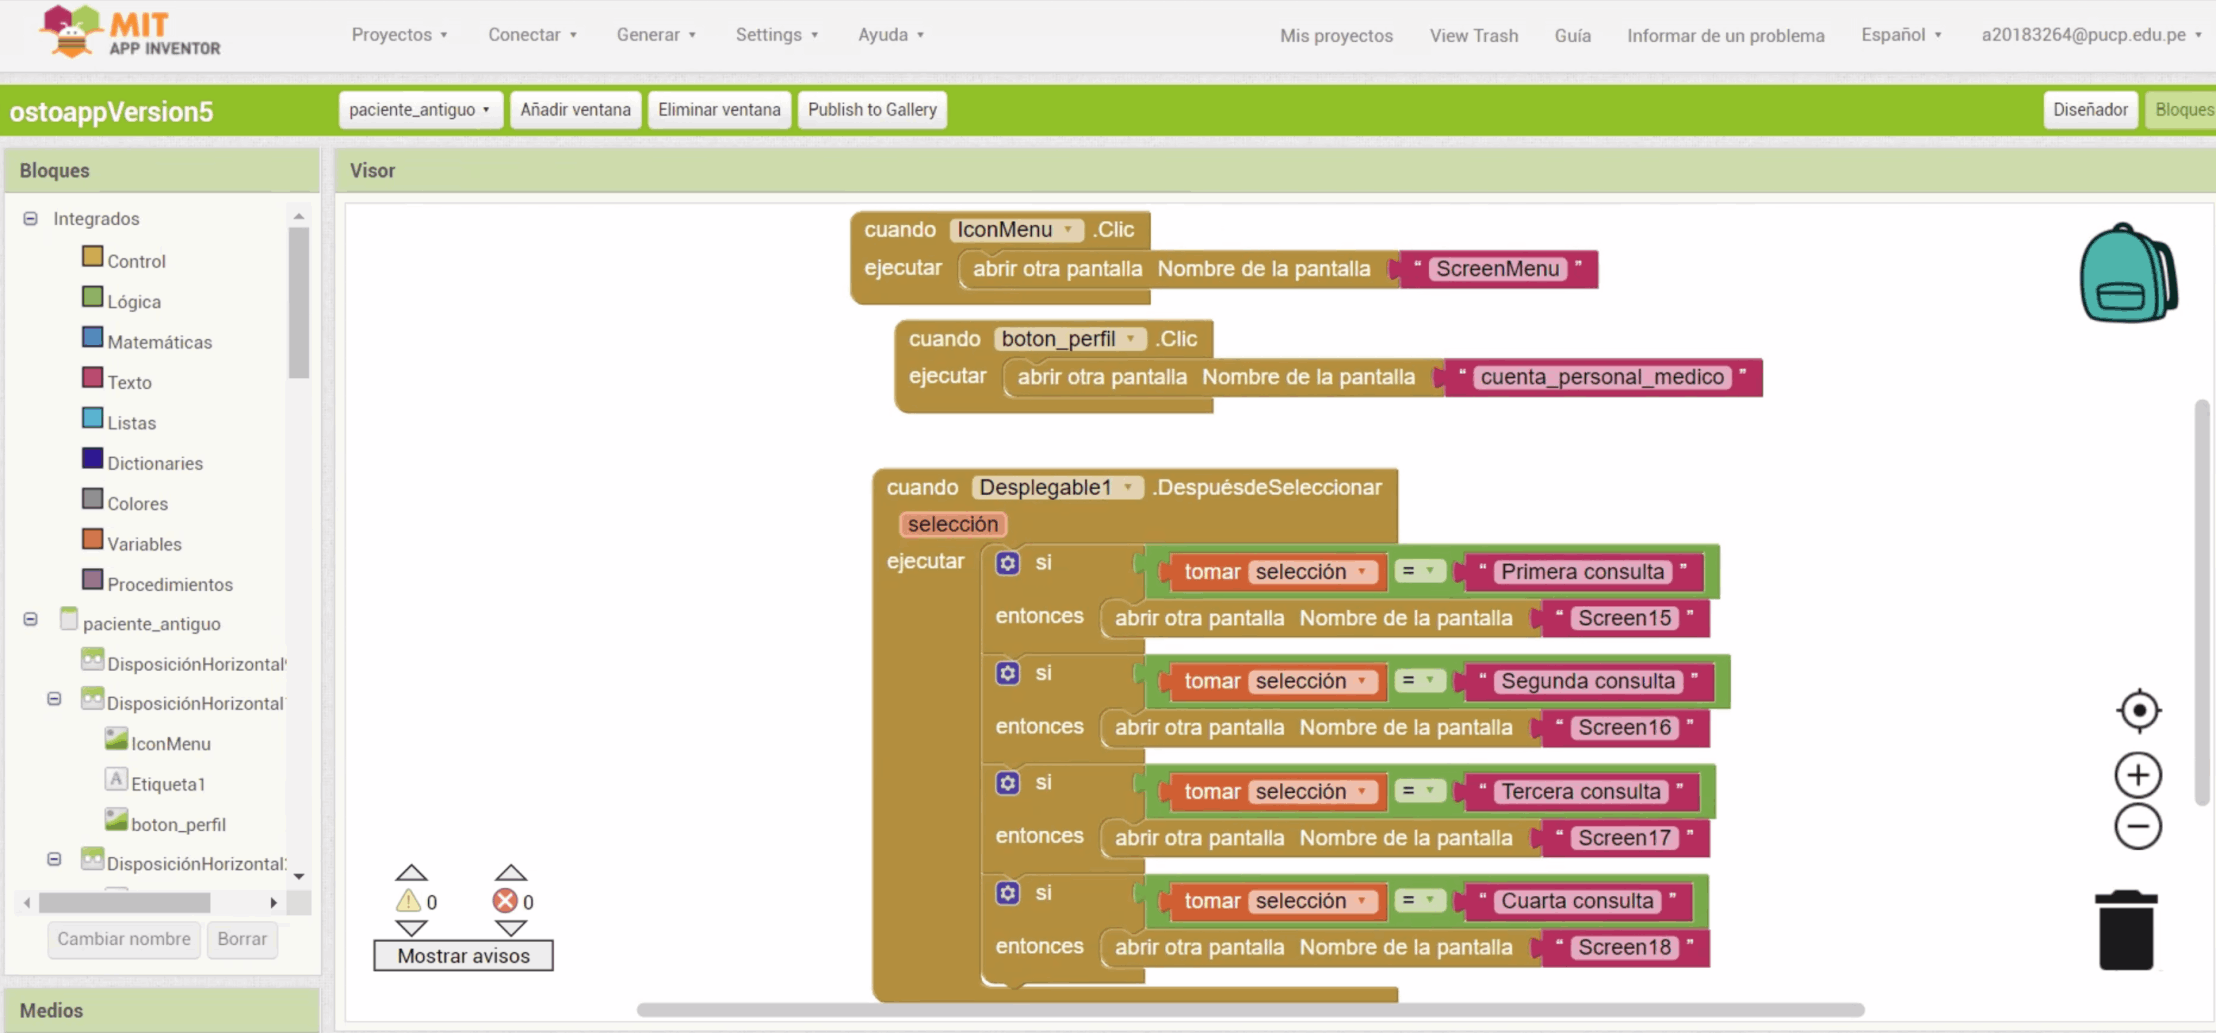Collapse DisposiciónHorizontal node containing IconMenu
Image resolution: width=2216 pixels, height=1033 pixels.
[55, 699]
